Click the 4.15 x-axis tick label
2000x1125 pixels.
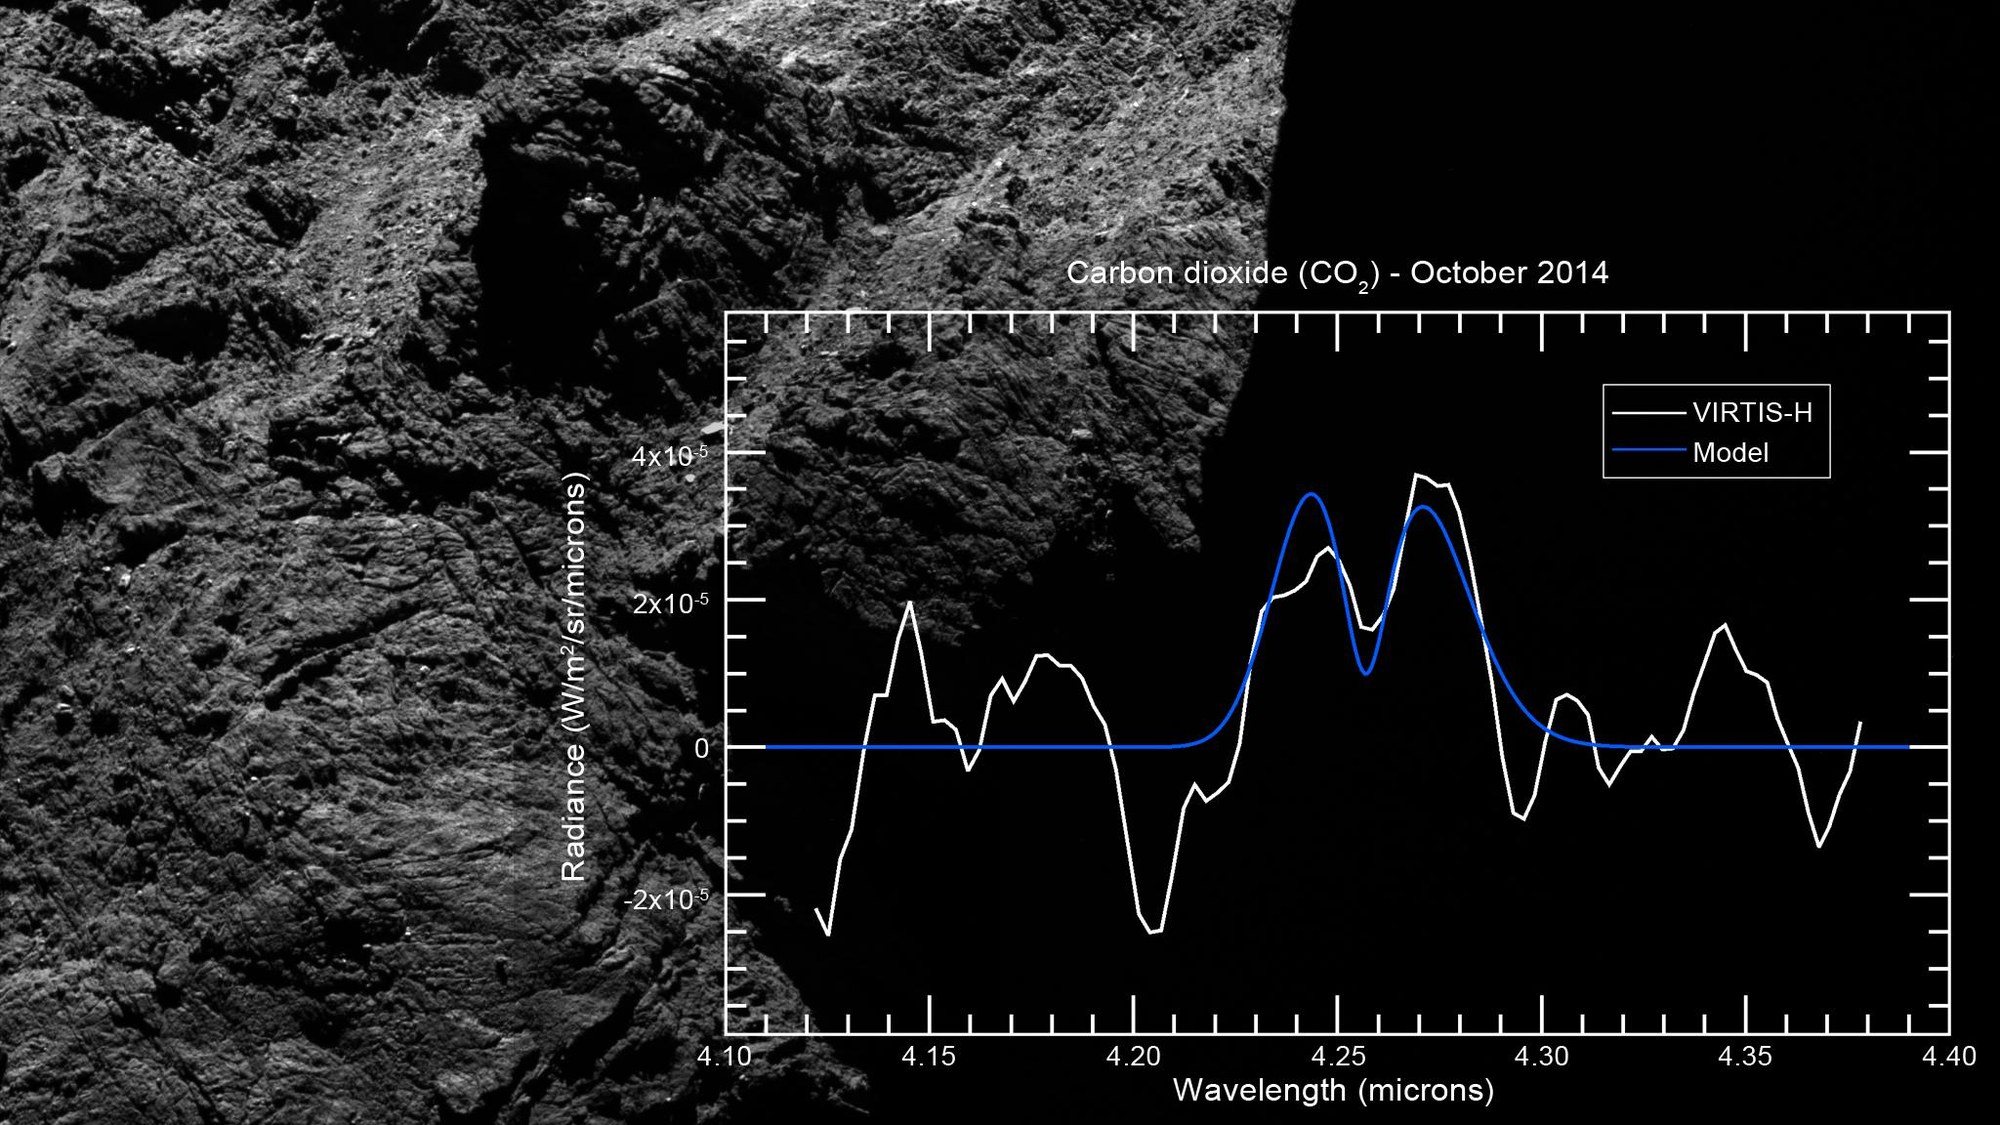coord(929,1056)
